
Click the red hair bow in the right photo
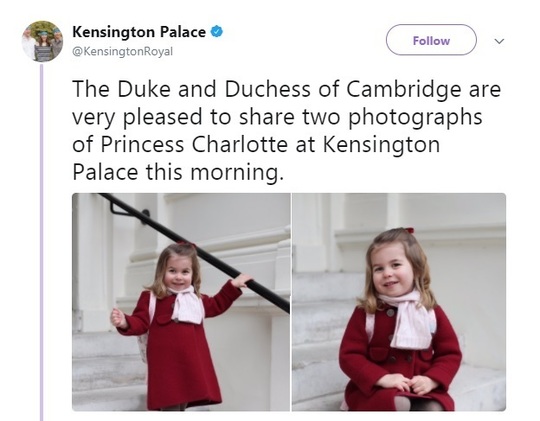pyautogui.click(x=409, y=230)
